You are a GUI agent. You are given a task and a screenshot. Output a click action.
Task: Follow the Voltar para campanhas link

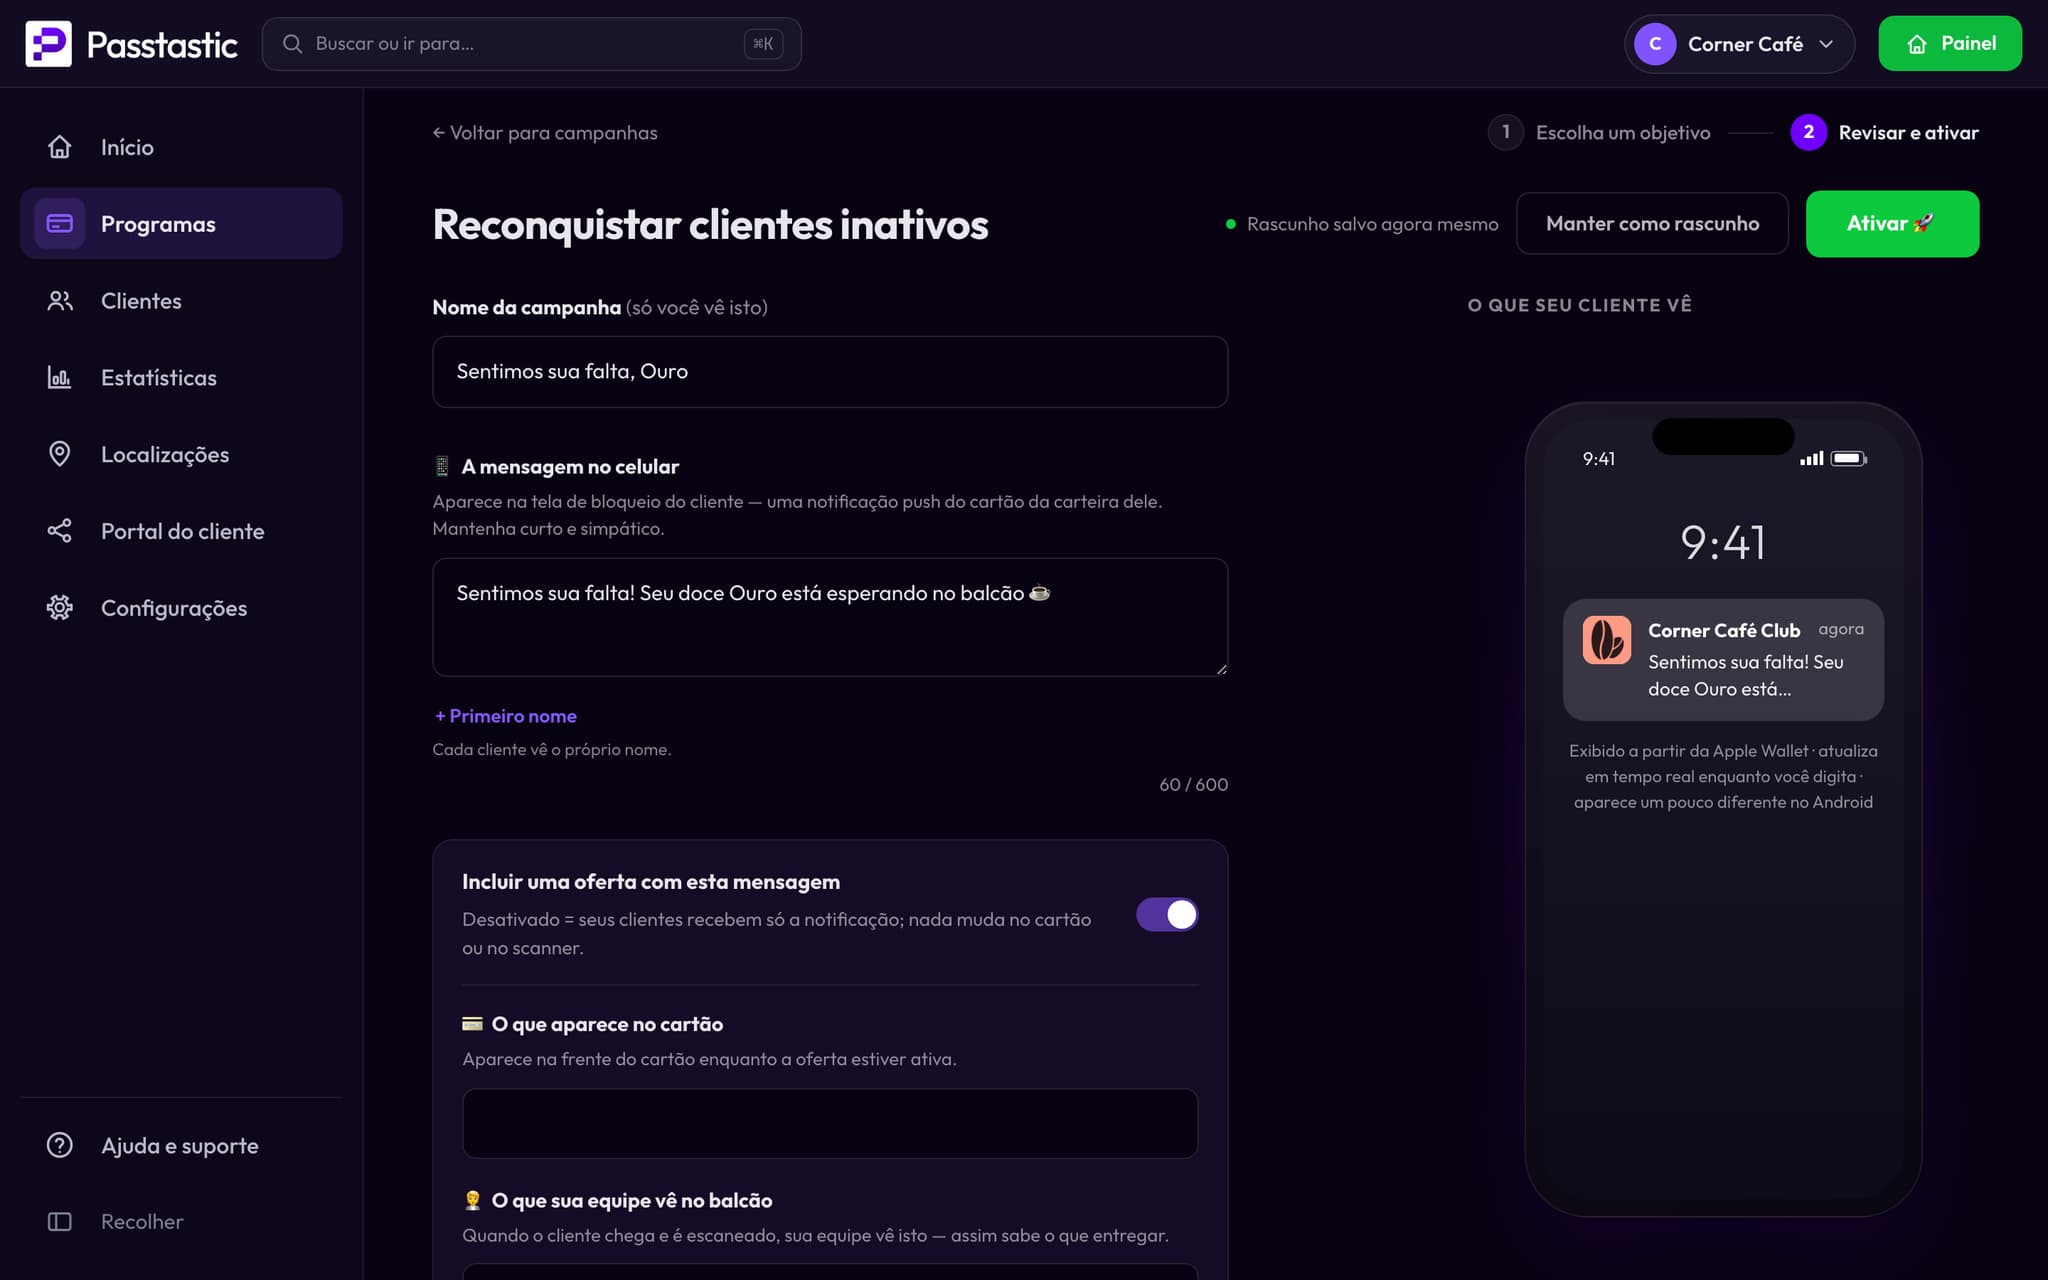coord(545,133)
